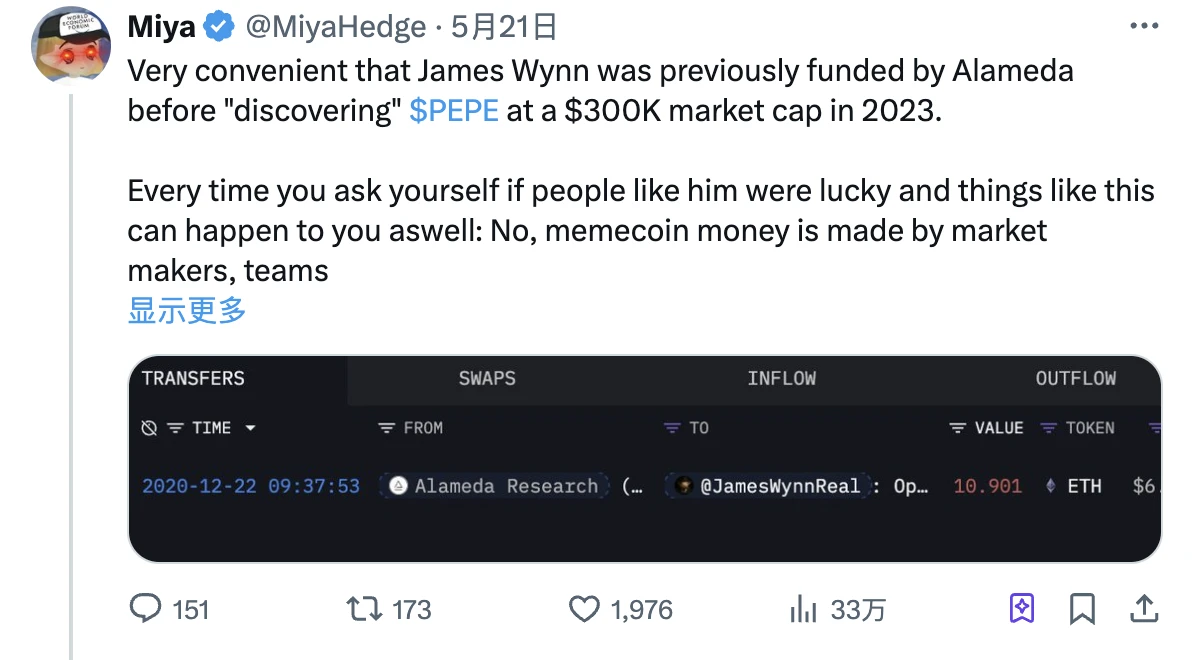The width and height of the screenshot is (1192, 660).
Task: Expand the TIME column sort arrow
Action: [250, 428]
